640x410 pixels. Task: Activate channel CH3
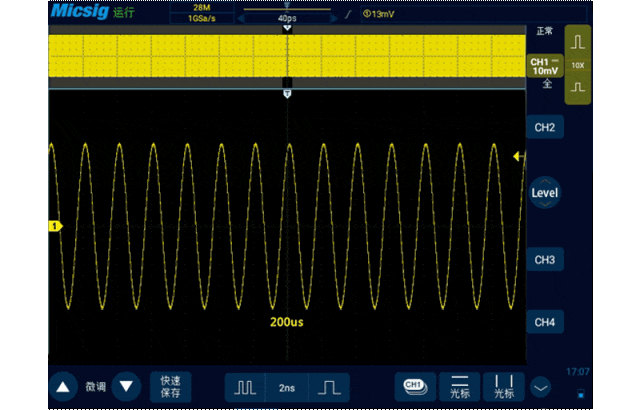click(x=545, y=259)
